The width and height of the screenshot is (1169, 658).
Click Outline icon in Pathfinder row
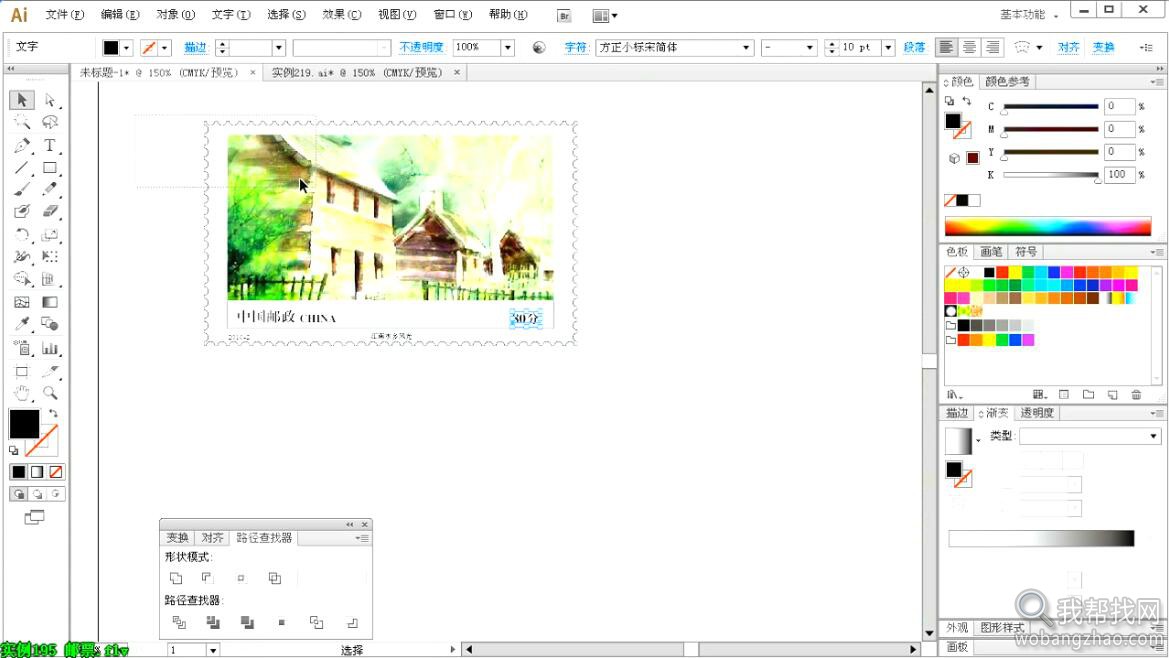pyautogui.click(x=316, y=622)
